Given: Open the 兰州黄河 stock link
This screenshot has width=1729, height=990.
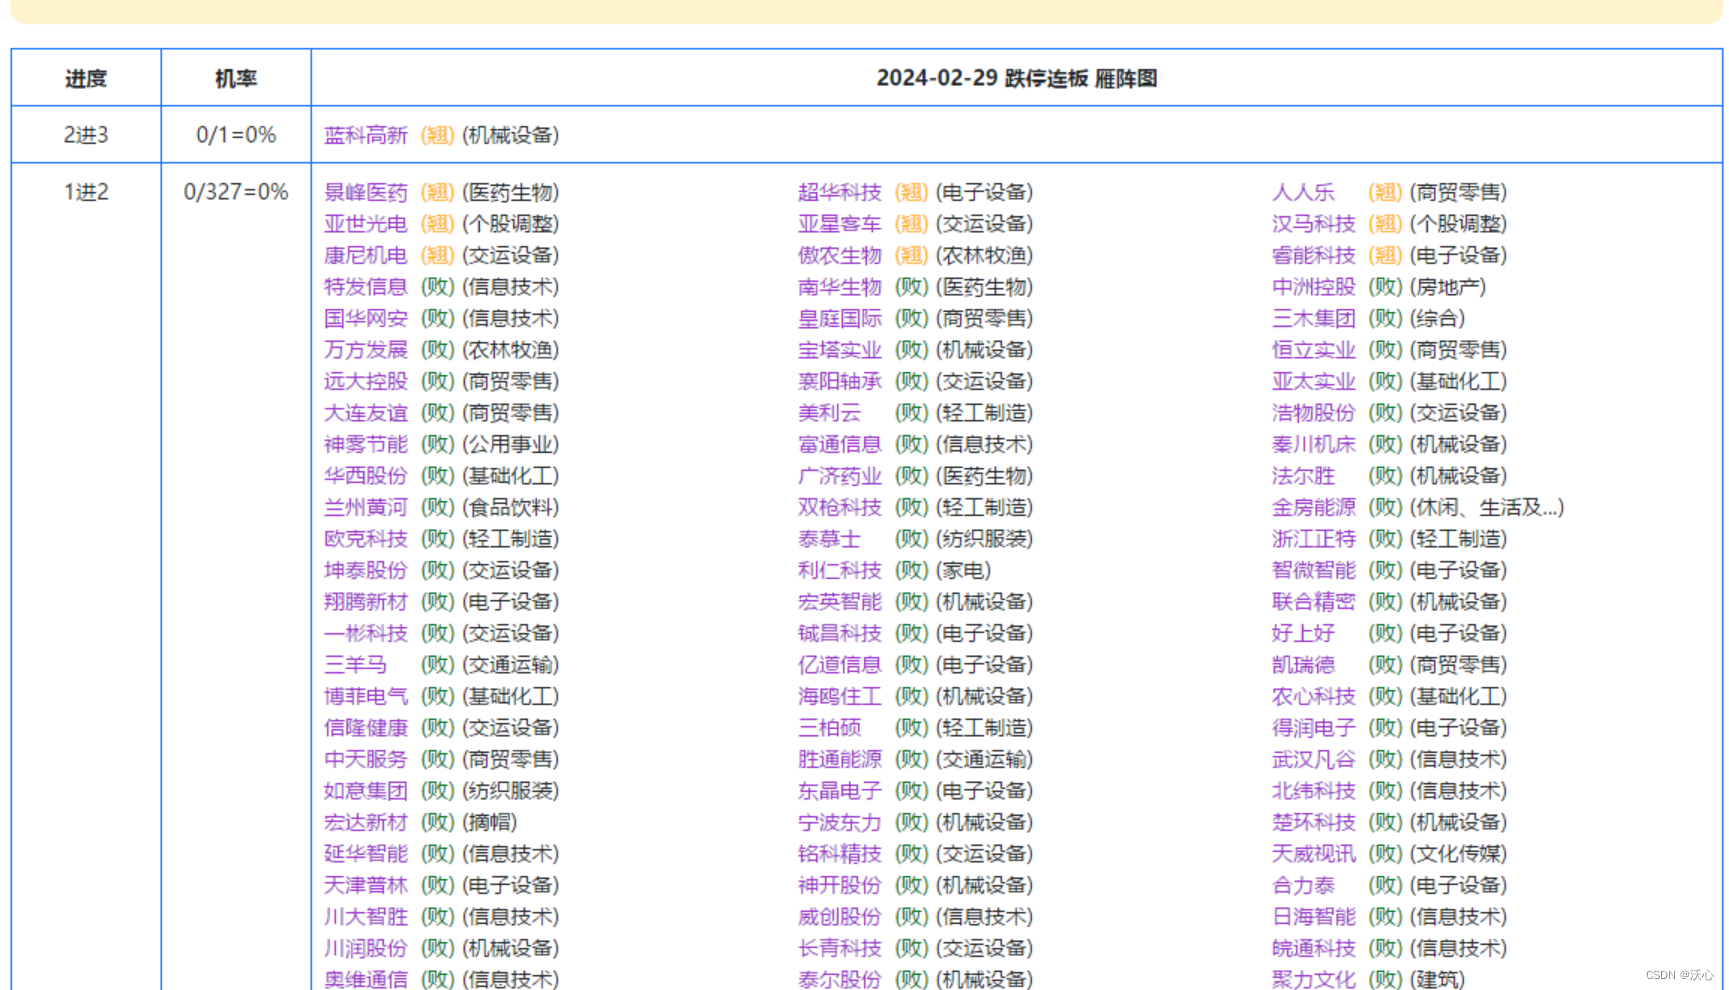Looking at the screenshot, I should click(366, 507).
